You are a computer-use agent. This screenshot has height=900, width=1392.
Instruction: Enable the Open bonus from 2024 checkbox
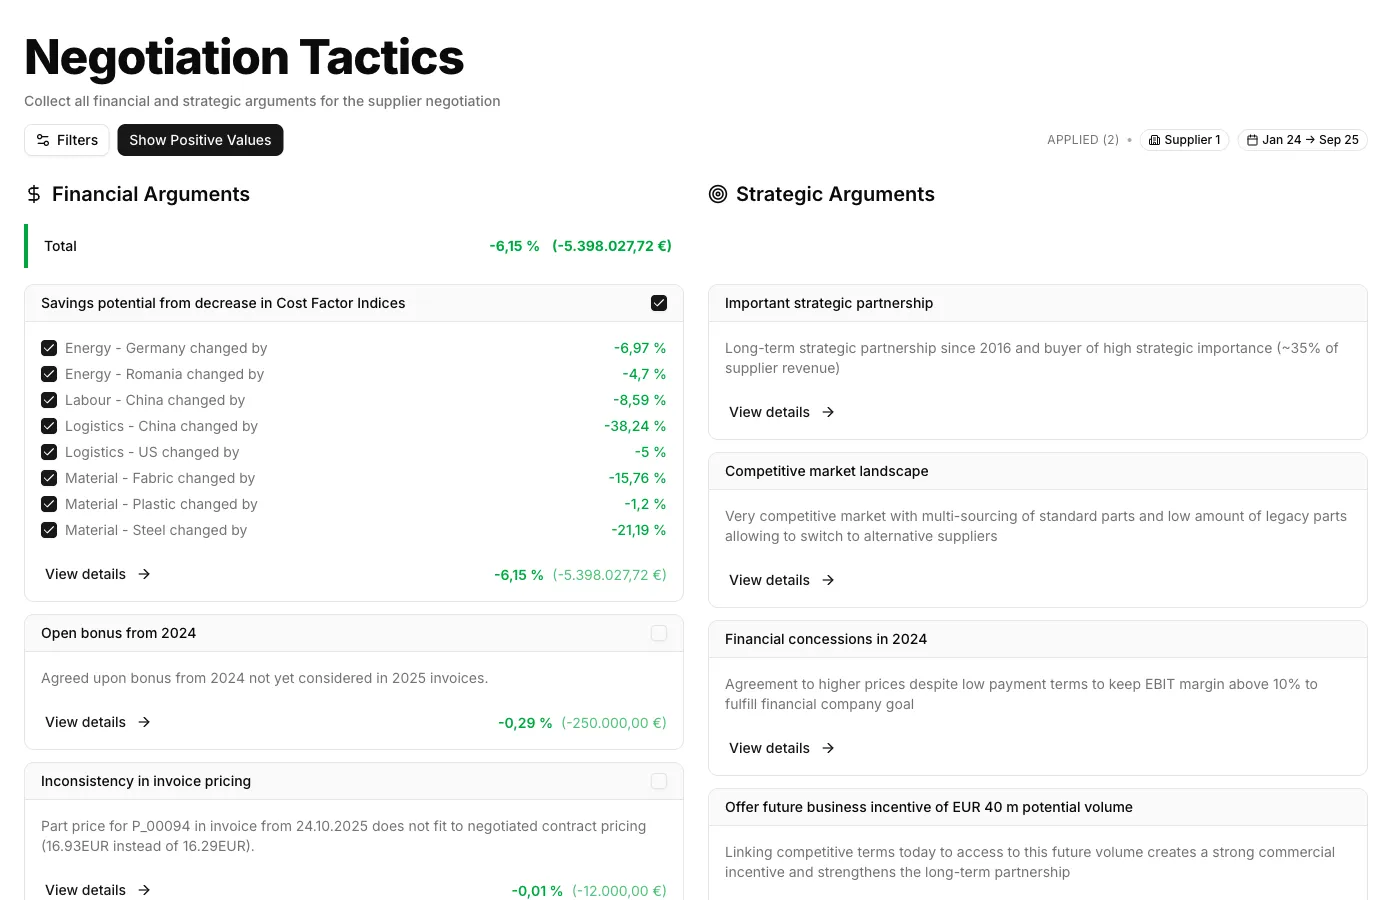tap(659, 633)
